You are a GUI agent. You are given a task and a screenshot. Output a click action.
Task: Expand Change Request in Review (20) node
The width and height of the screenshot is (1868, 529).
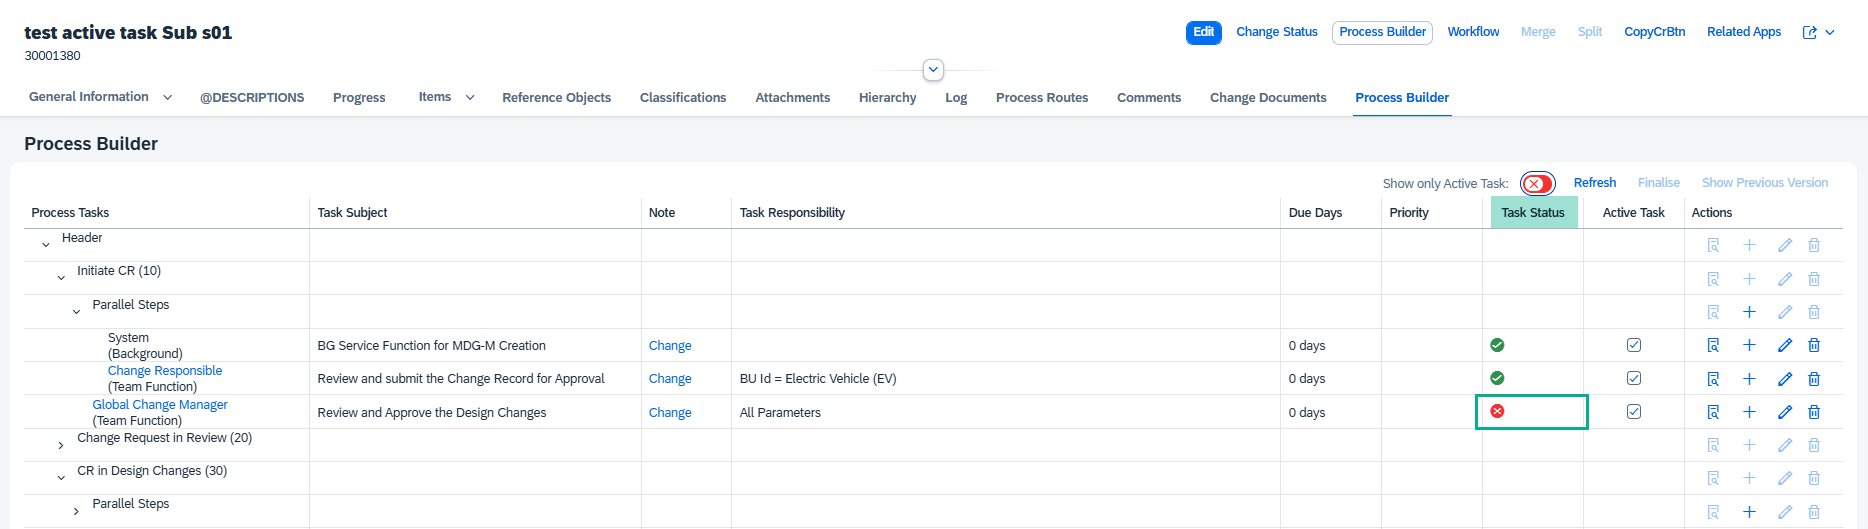(x=61, y=445)
